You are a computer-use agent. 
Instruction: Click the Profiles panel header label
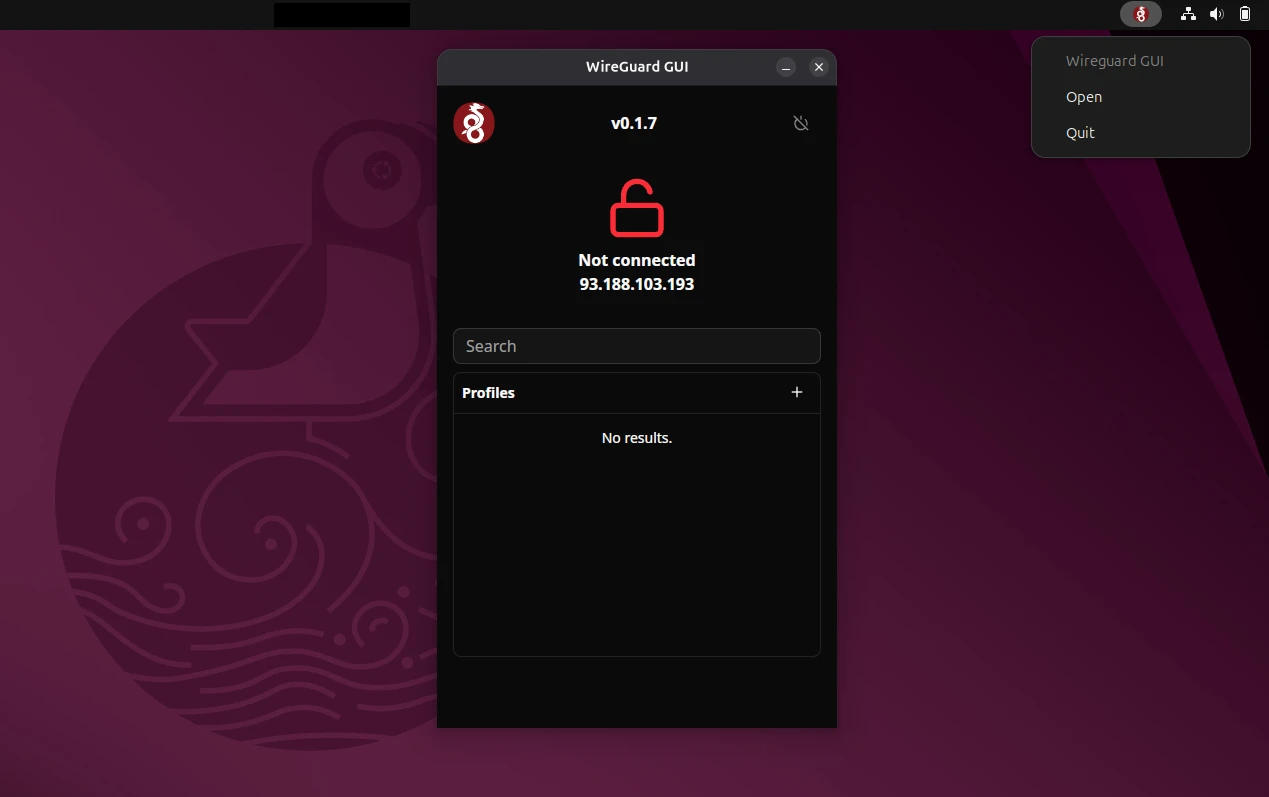488,393
